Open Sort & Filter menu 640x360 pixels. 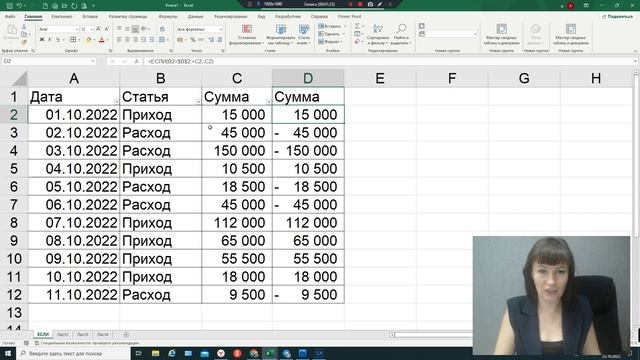click(378, 34)
